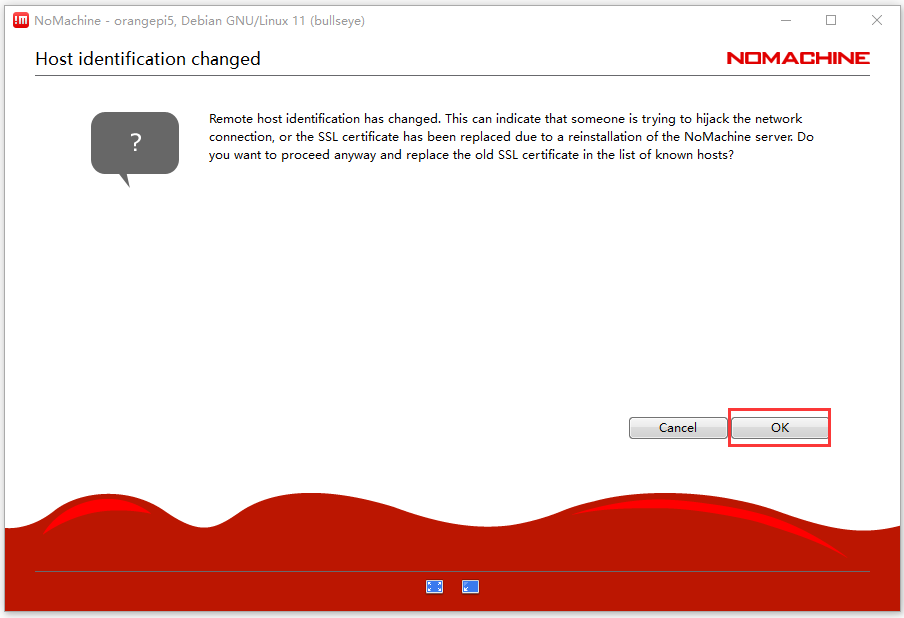Image resolution: width=904 pixels, height=618 pixels.
Task: Click the NoMachine app icon in title bar
Action: 20,20
